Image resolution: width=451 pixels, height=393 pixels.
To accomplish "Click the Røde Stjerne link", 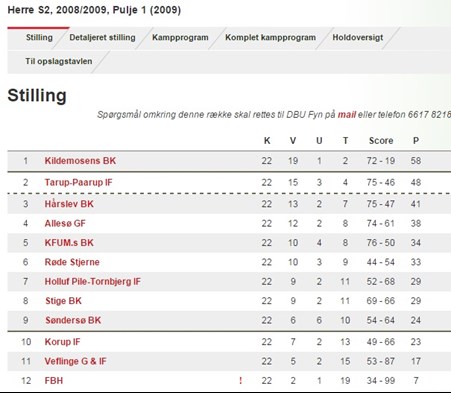I will point(72,262).
